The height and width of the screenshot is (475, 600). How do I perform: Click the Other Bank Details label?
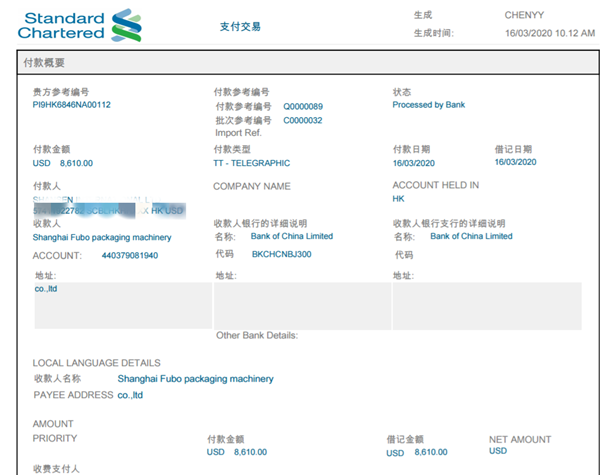(257, 335)
